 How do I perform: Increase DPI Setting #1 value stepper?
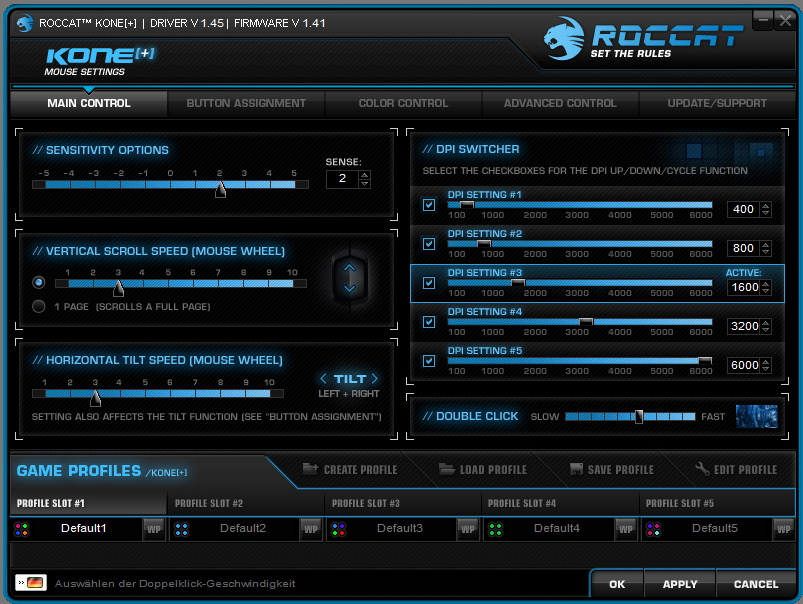point(766,205)
